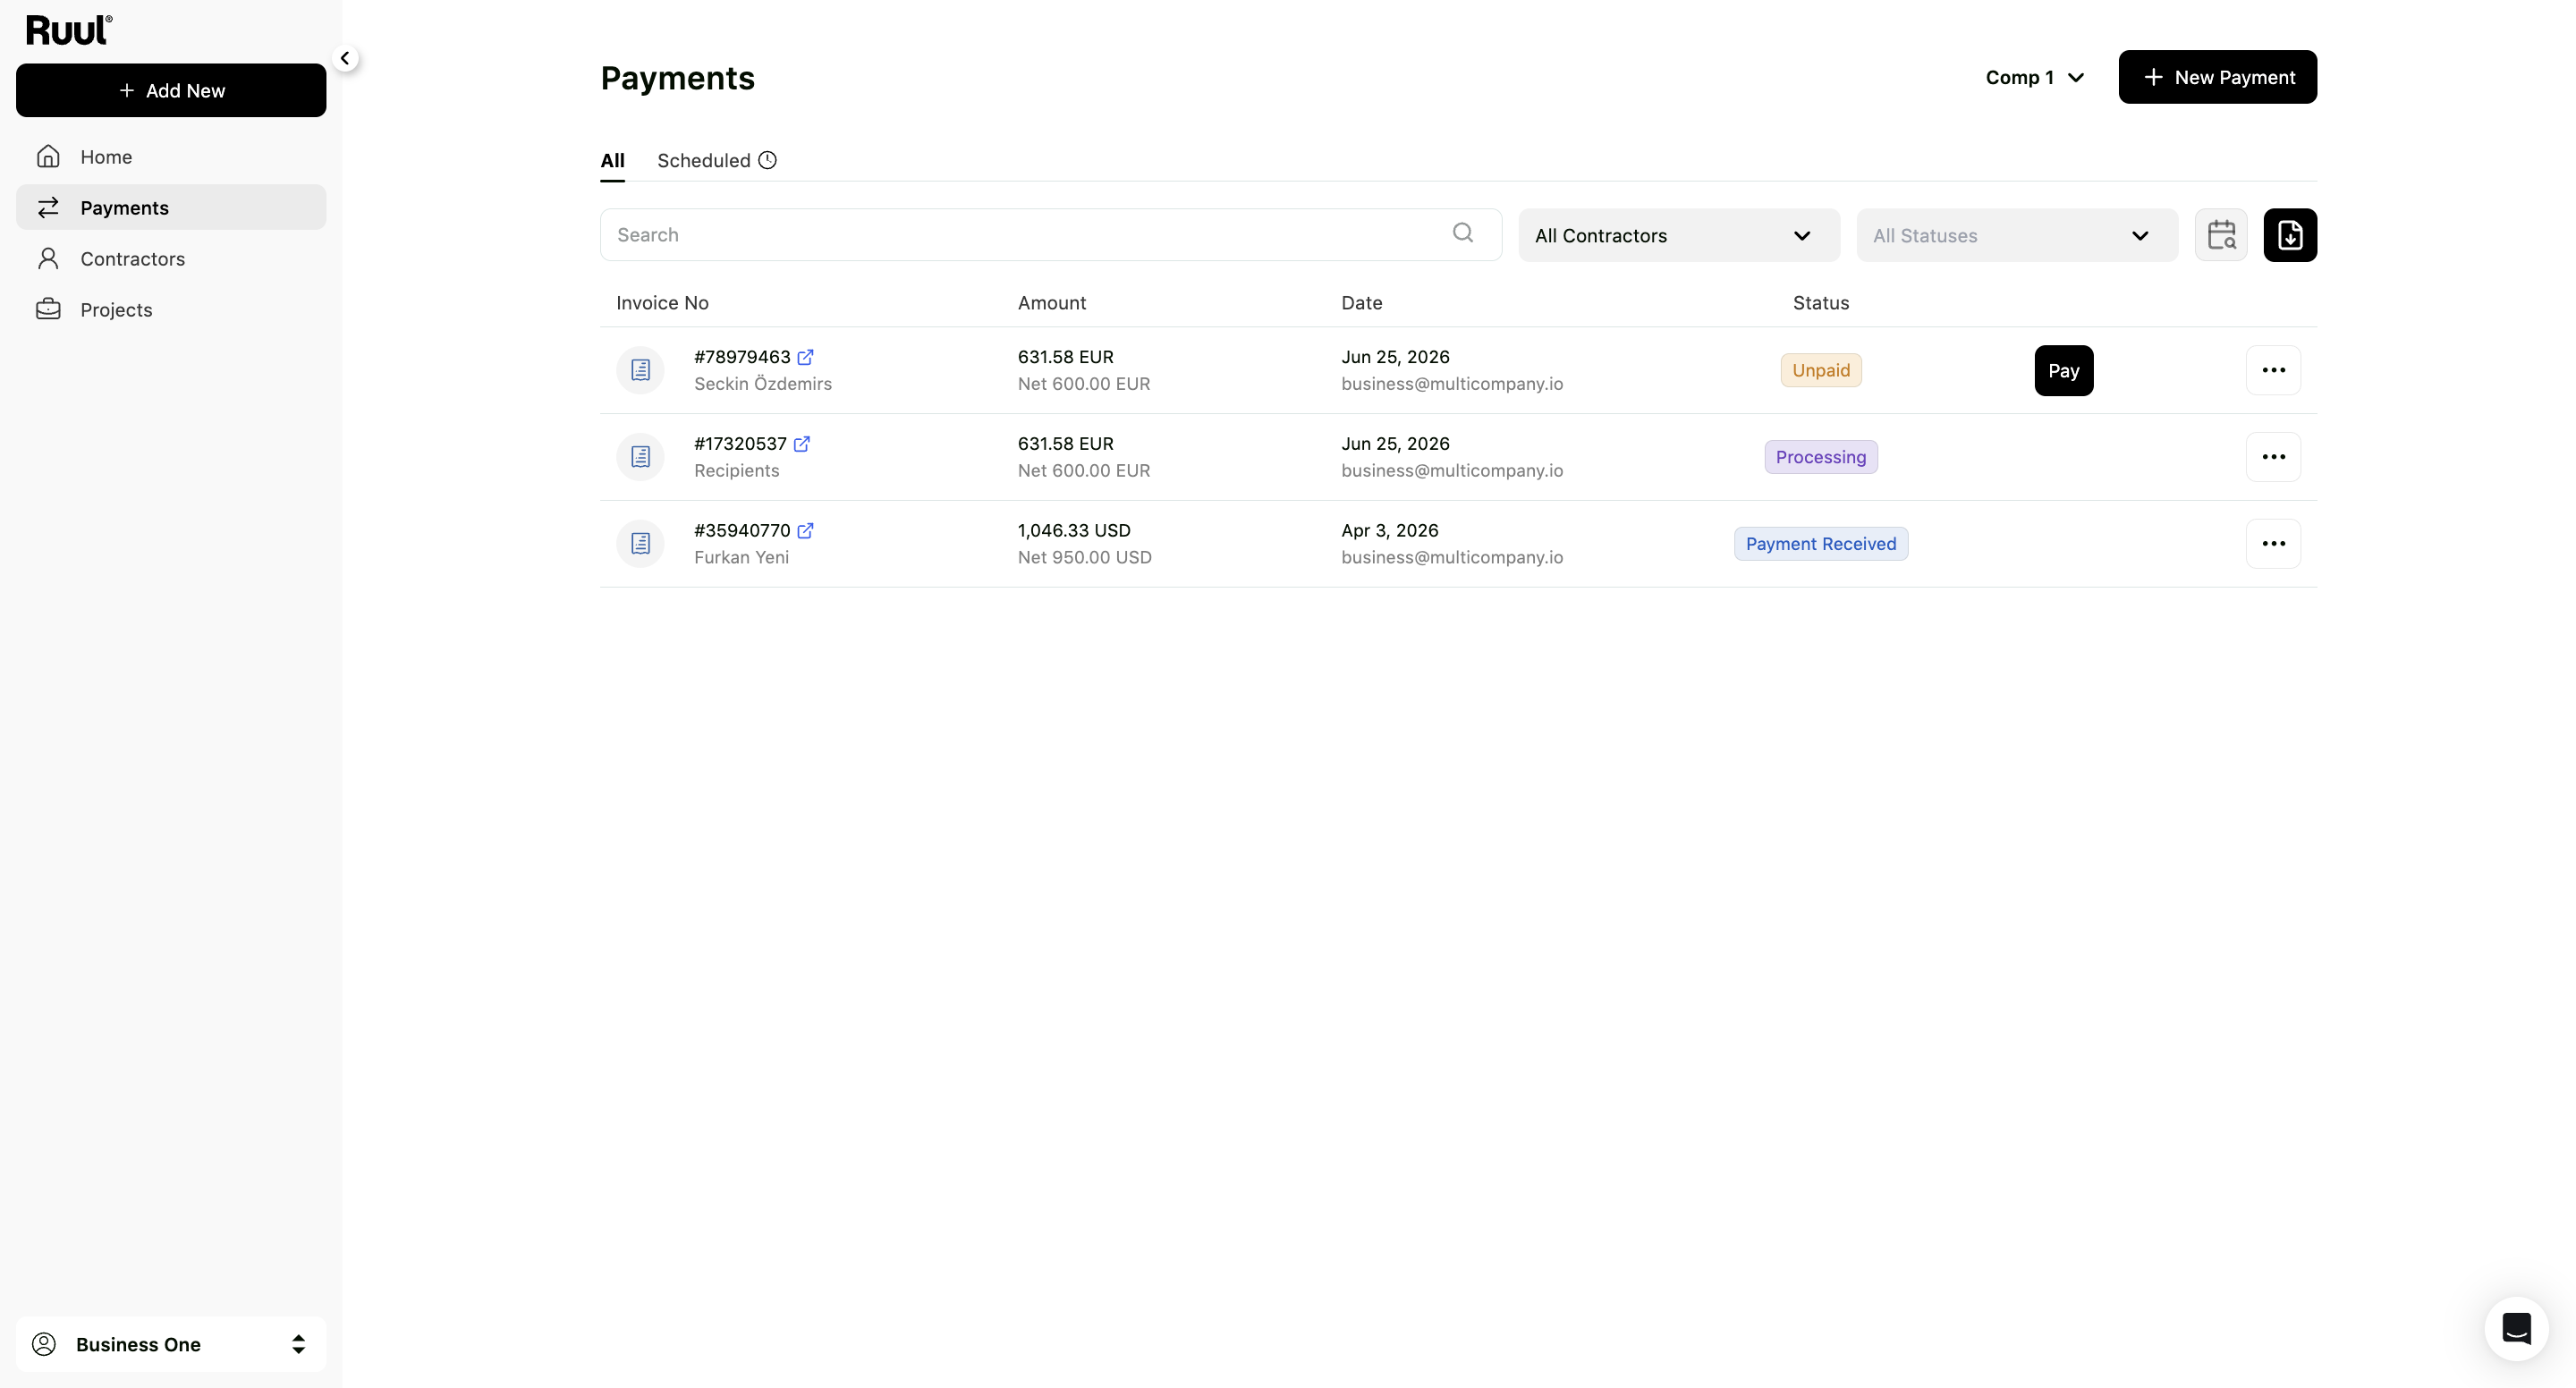The height and width of the screenshot is (1388, 2576).
Task: Click invoice number #78979463
Action: tap(742, 357)
